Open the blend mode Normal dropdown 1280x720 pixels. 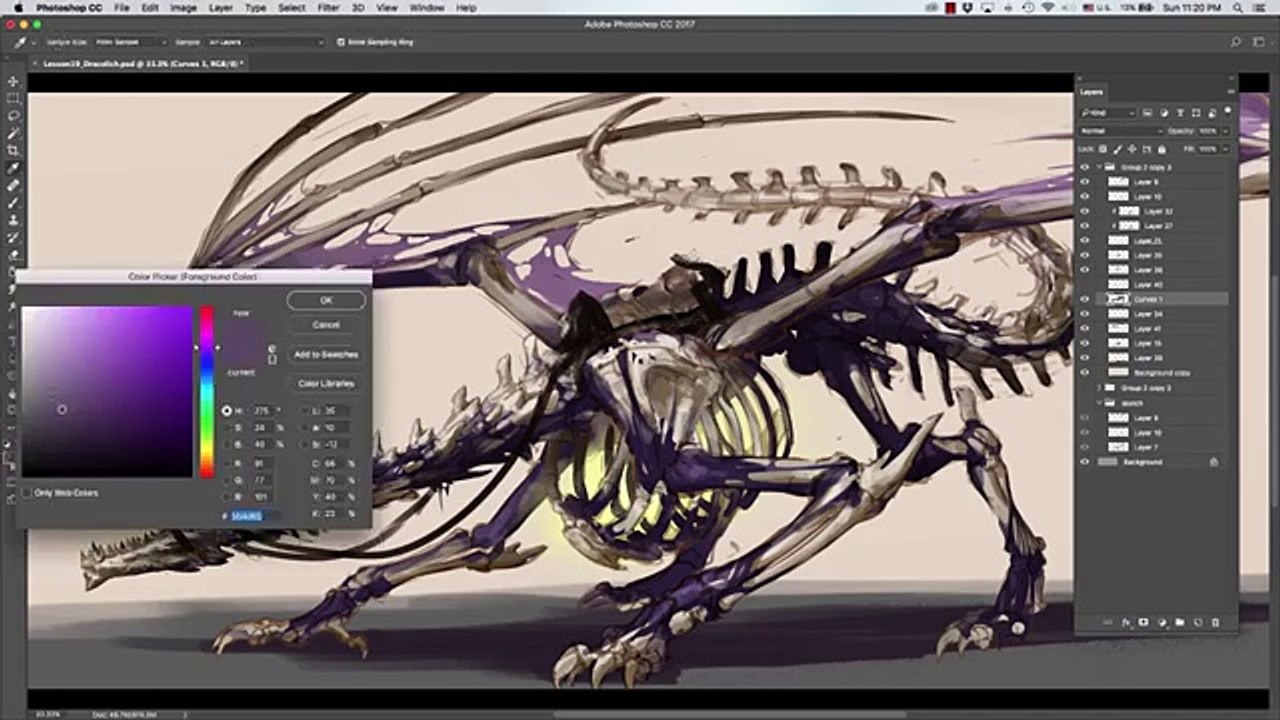tap(1122, 131)
